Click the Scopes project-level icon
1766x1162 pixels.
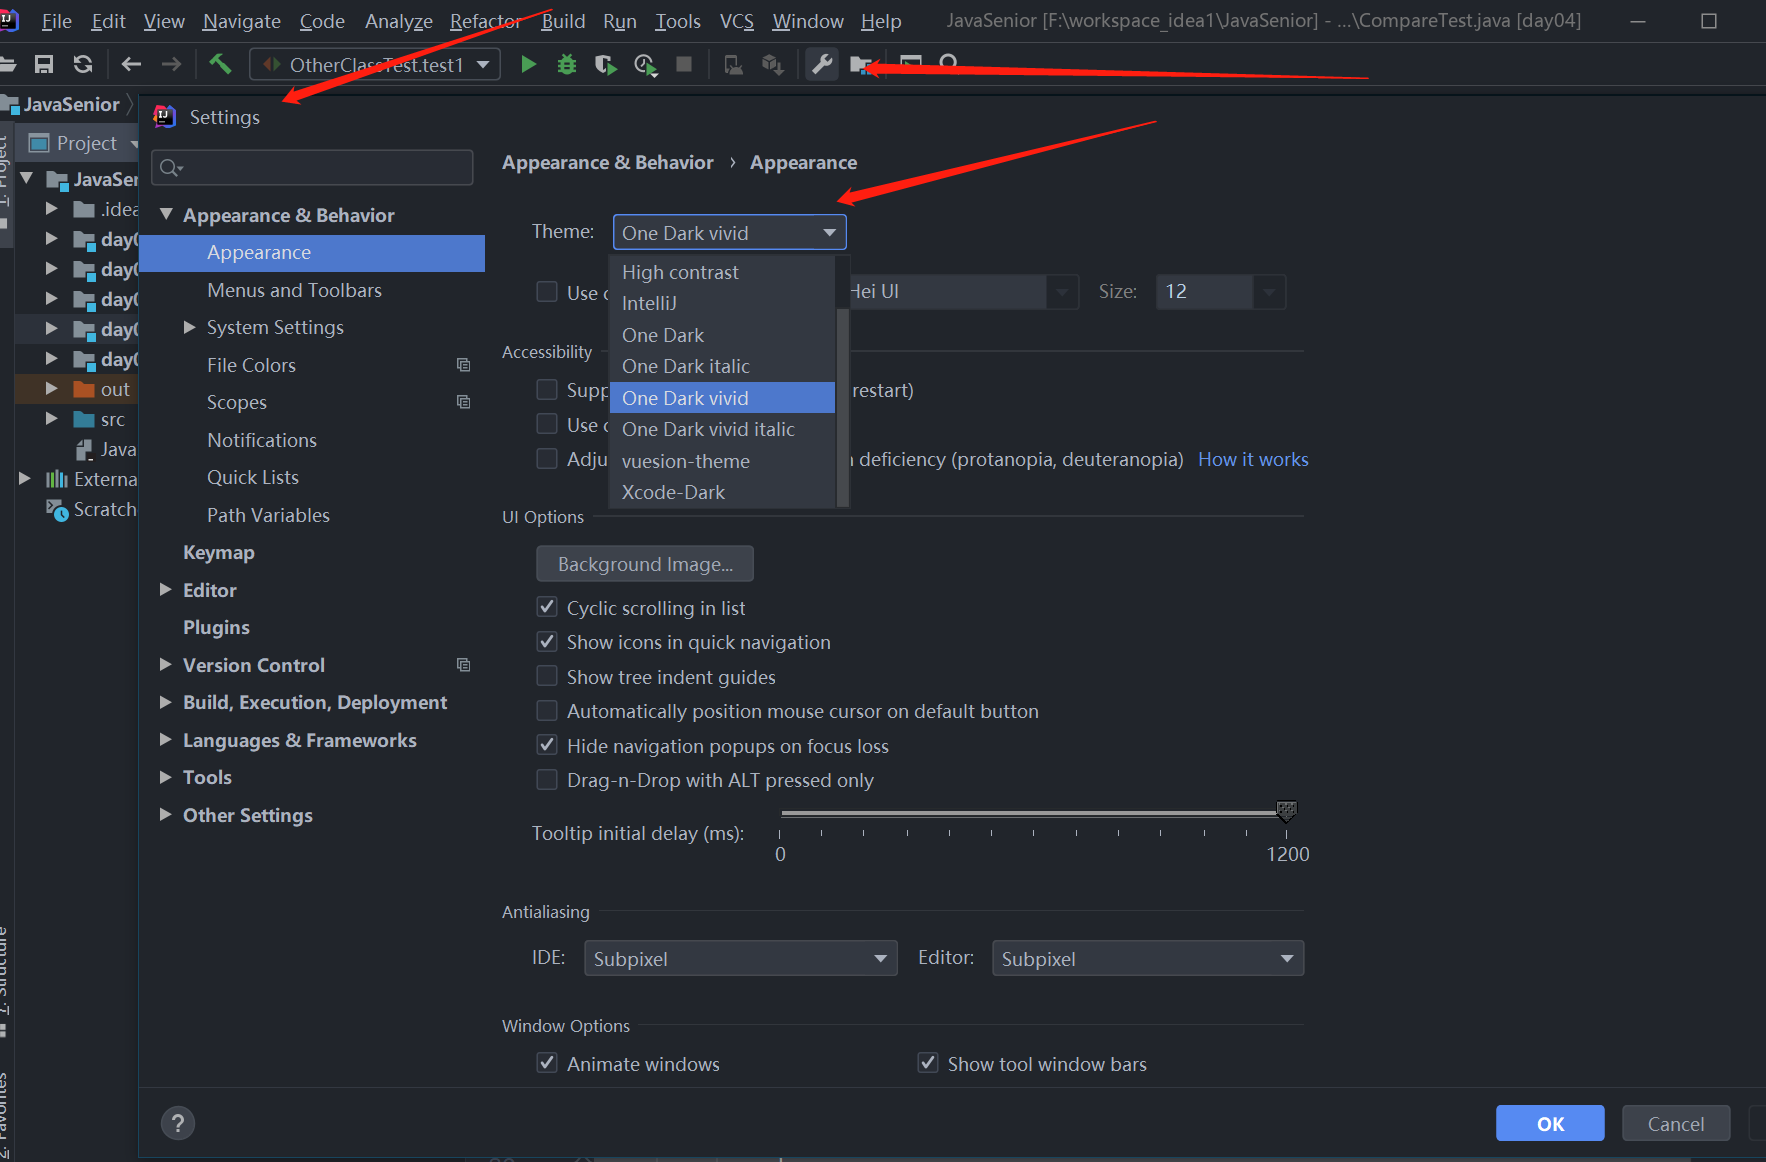(x=463, y=402)
